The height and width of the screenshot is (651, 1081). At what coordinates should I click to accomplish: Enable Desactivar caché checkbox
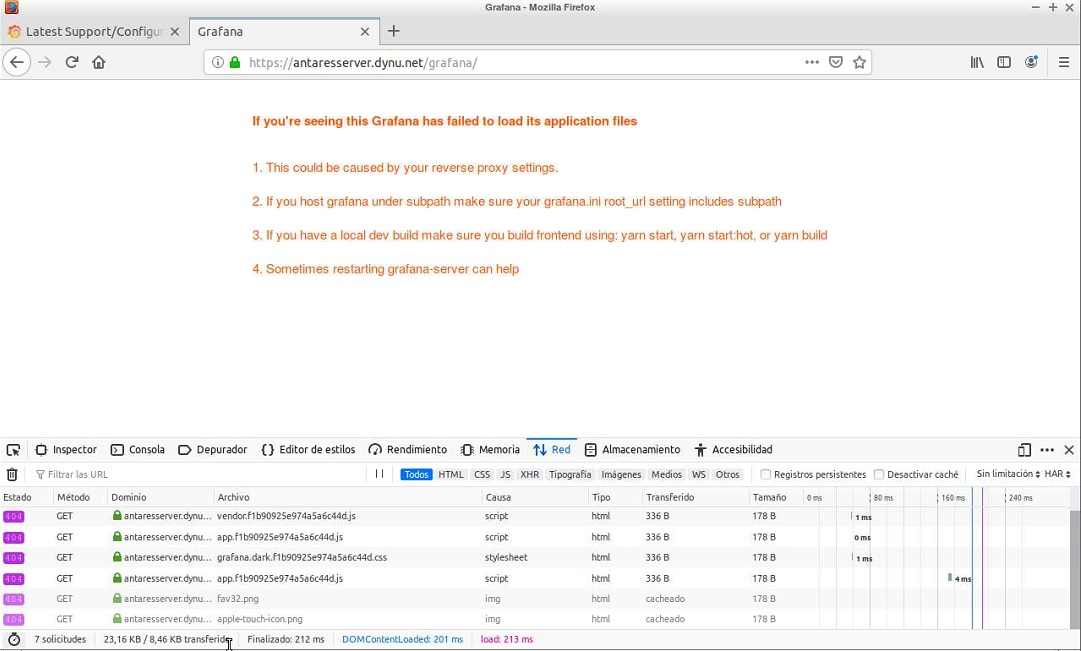click(x=878, y=474)
